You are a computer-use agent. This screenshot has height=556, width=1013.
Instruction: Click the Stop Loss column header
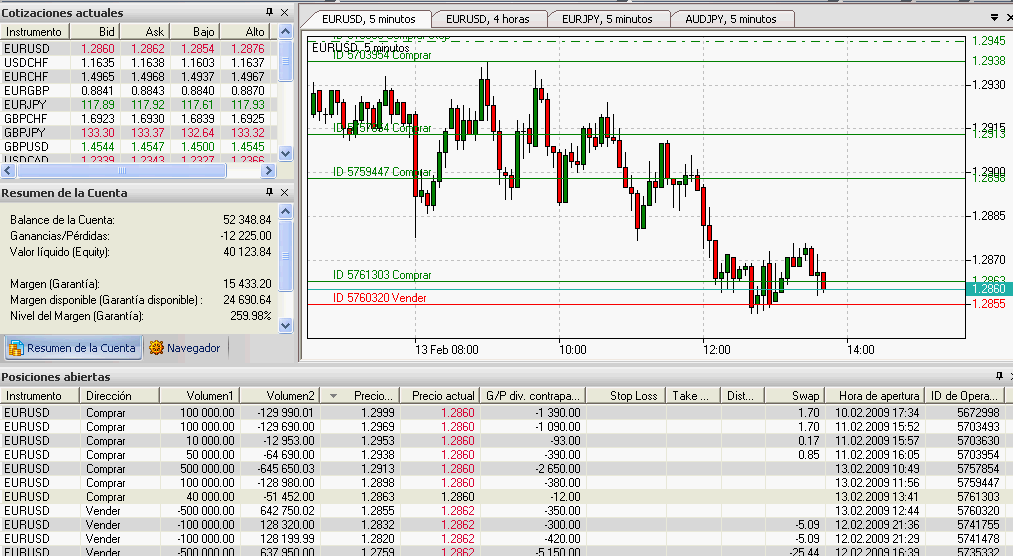[626, 396]
